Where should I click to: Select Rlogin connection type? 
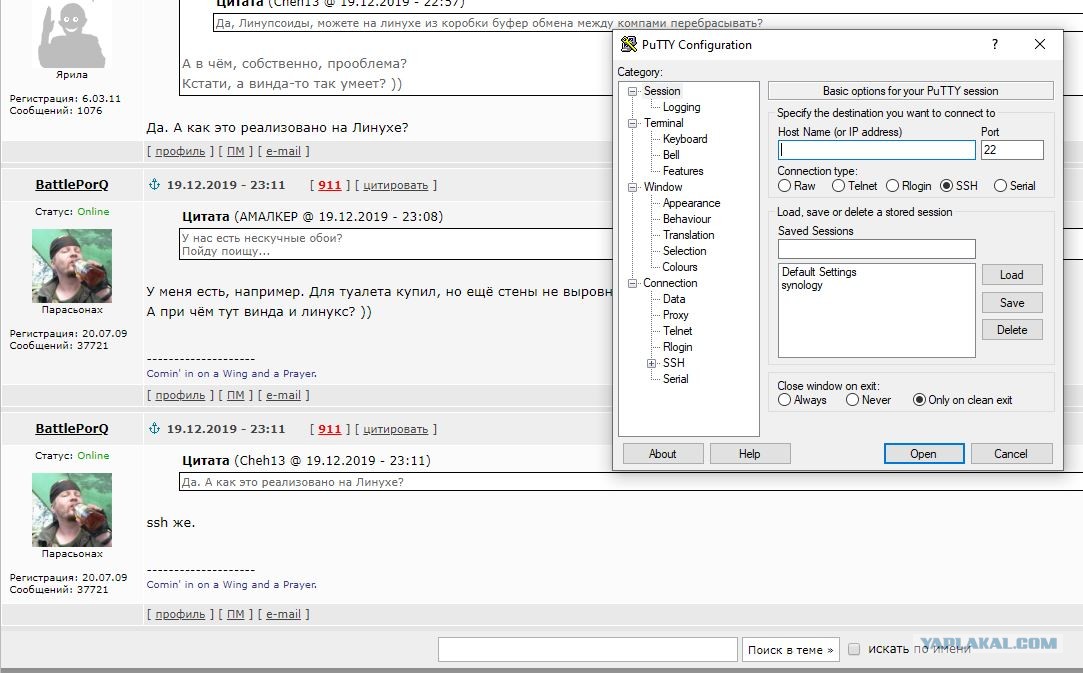click(x=892, y=186)
